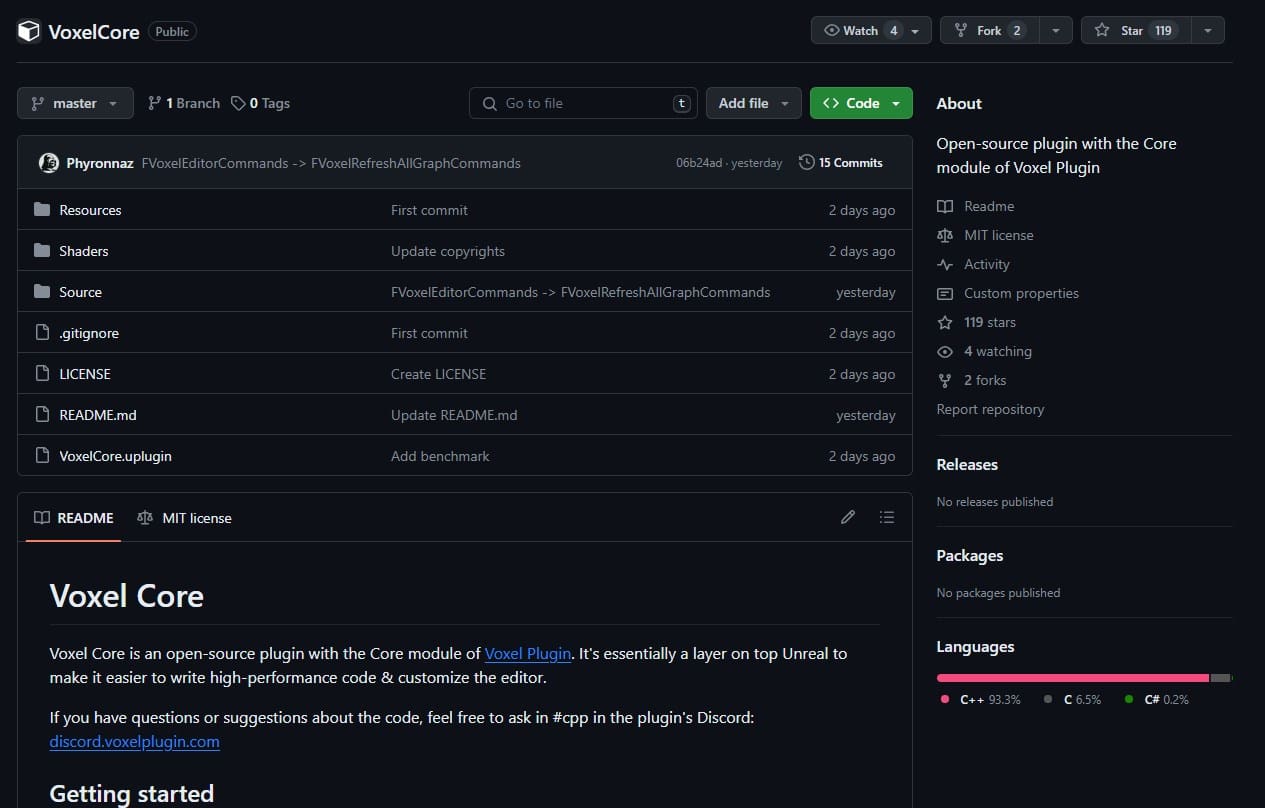Open the green Code dropdown

point(861,103)
